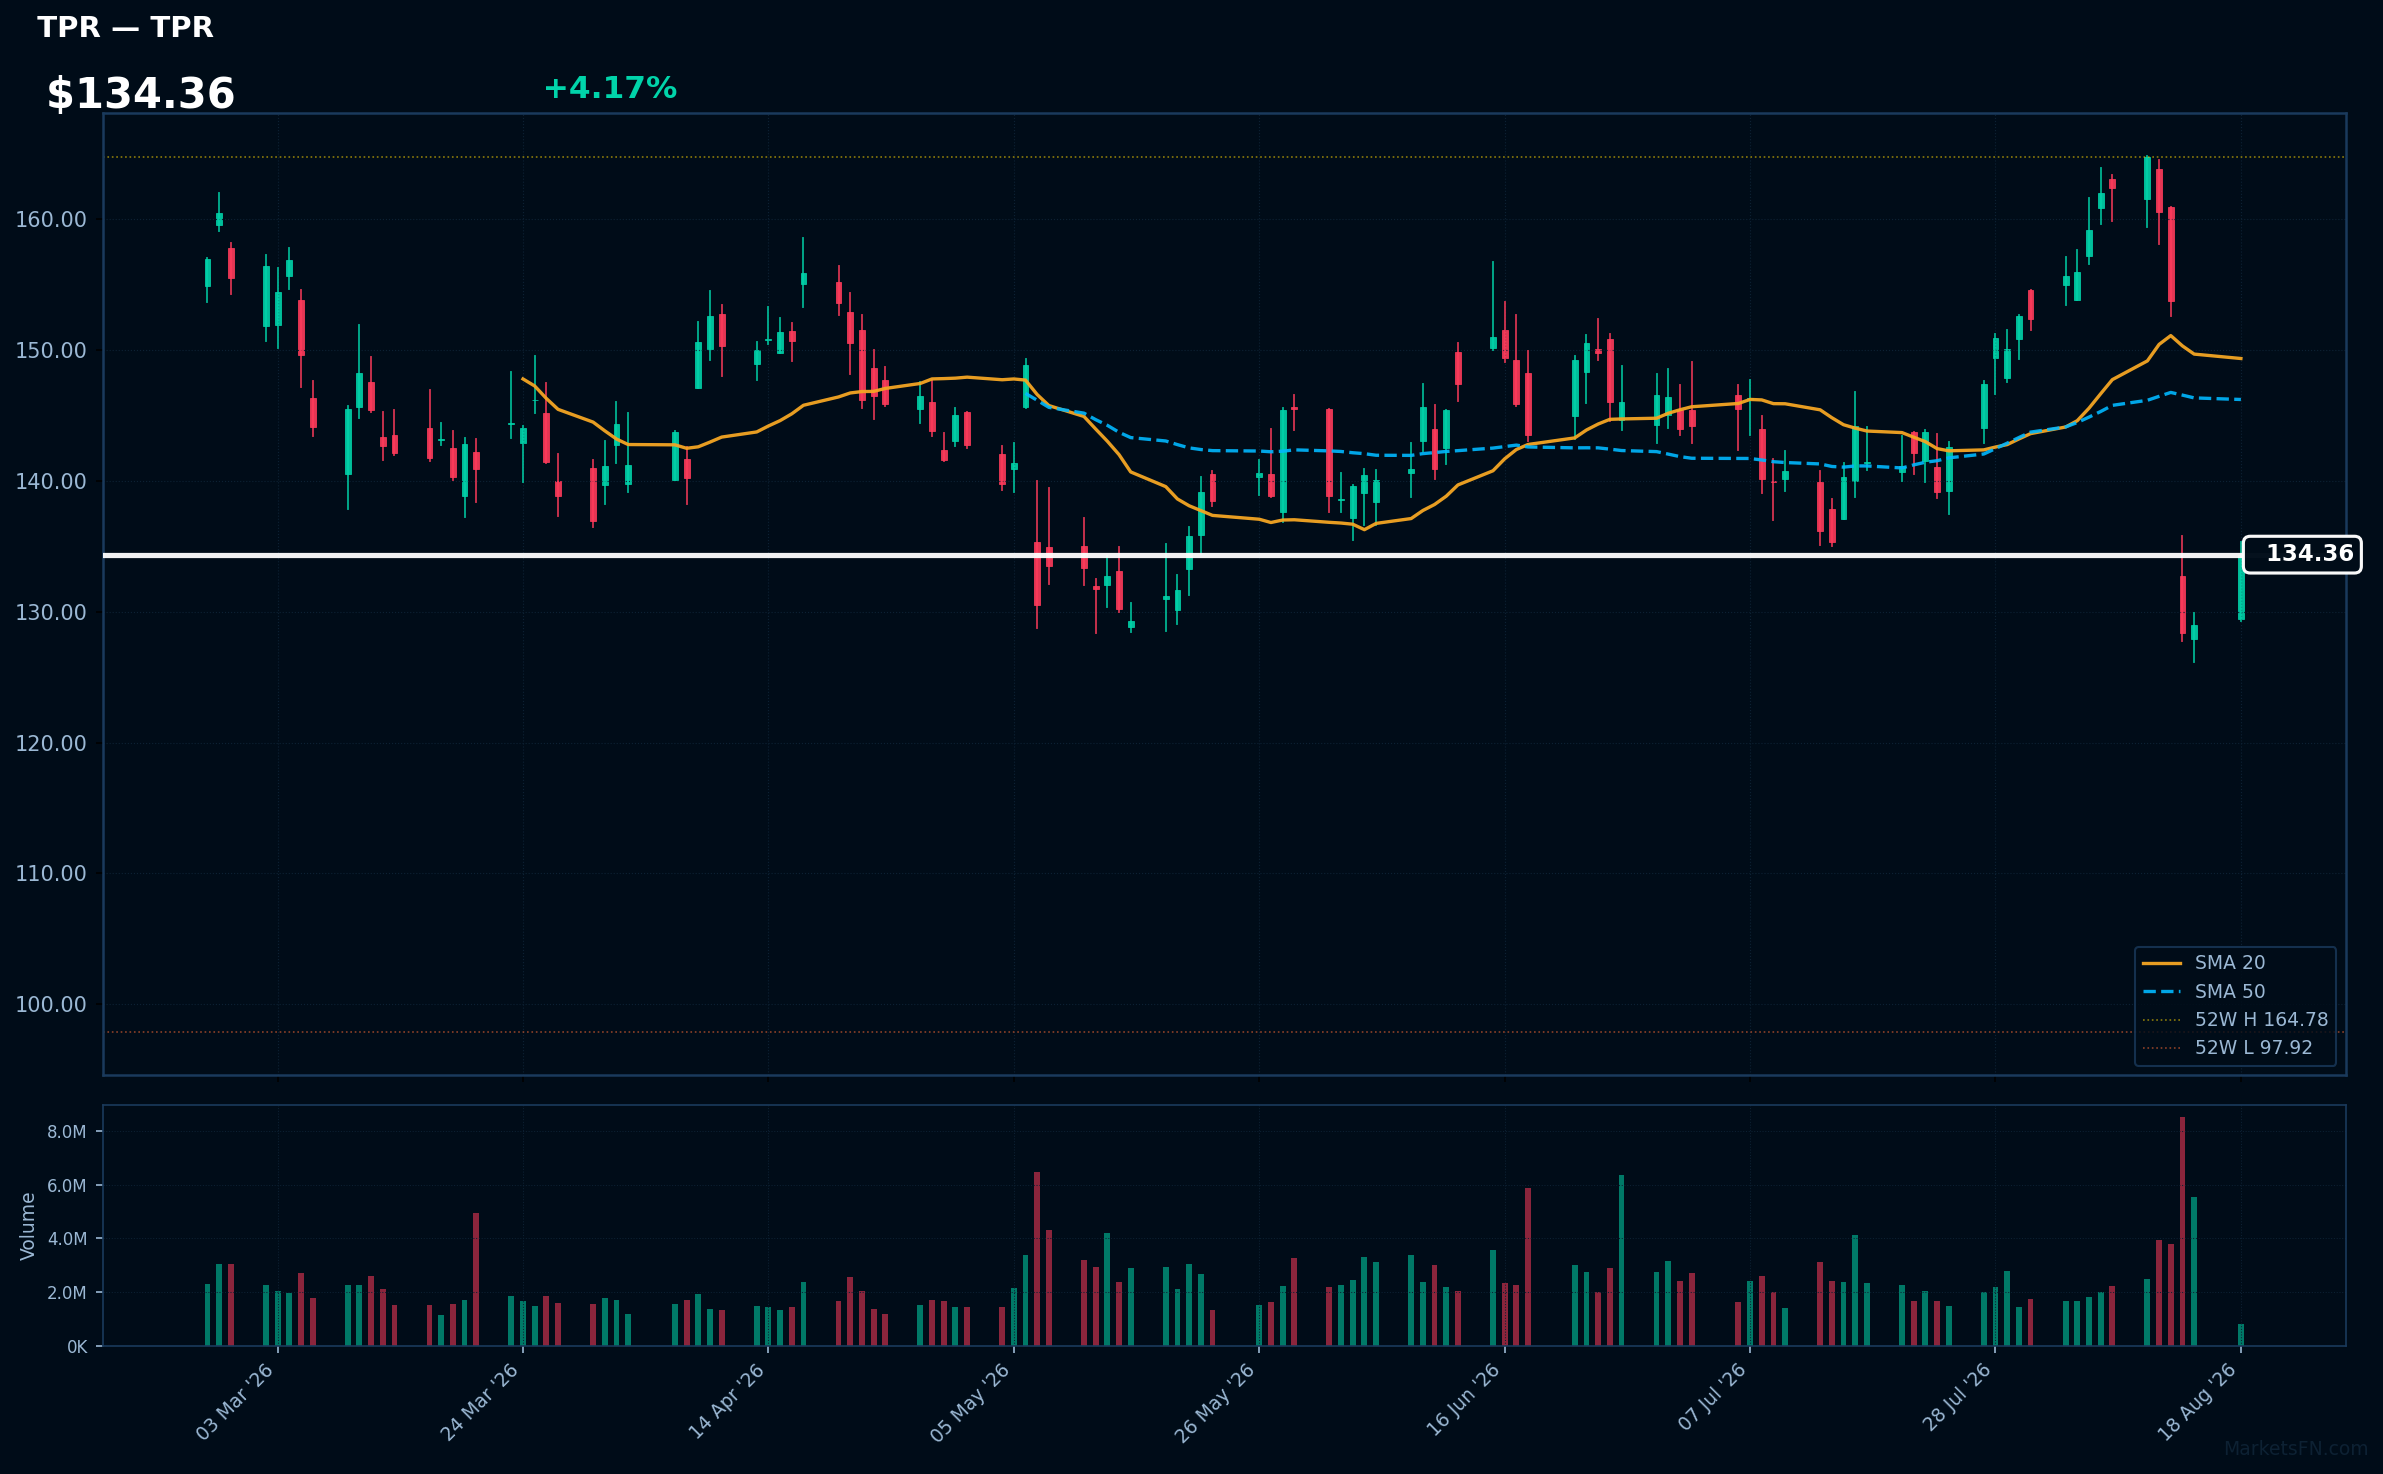Click the "6.0M" volume axis label
The image size is (2383, 1474).
pyautogui.click(x=67, y=1185)
